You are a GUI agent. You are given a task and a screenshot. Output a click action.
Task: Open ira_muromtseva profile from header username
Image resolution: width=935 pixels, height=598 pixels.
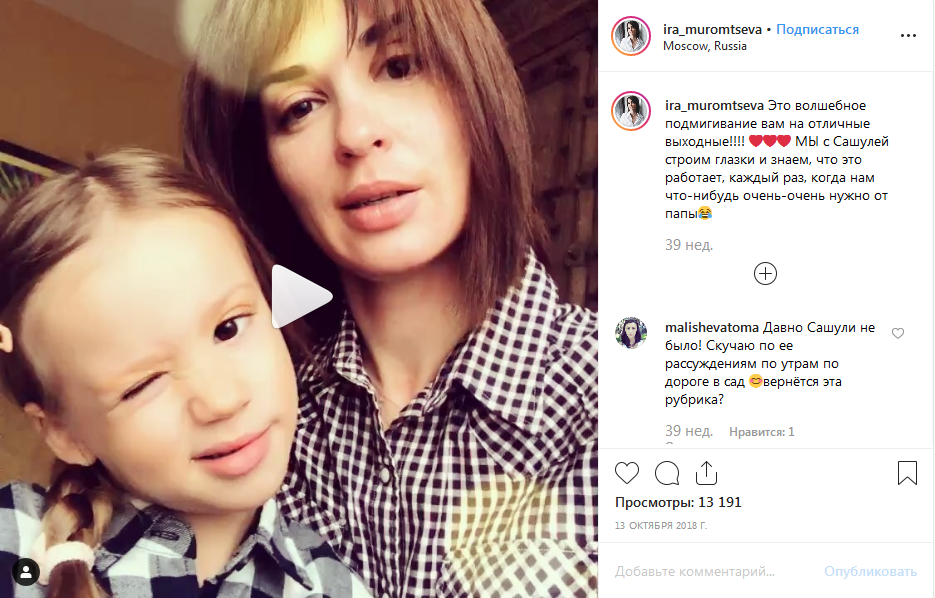(712, 29)
